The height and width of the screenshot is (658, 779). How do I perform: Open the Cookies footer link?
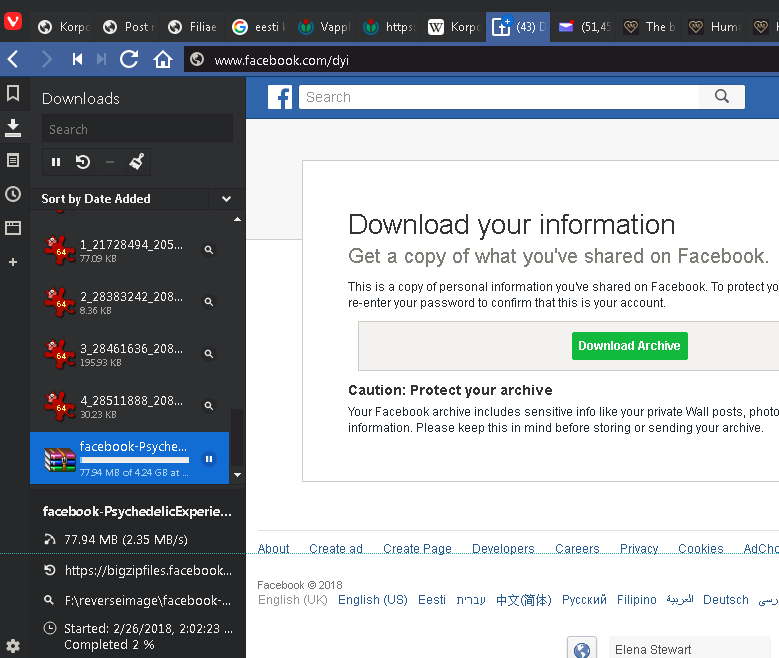pos(701,548)
